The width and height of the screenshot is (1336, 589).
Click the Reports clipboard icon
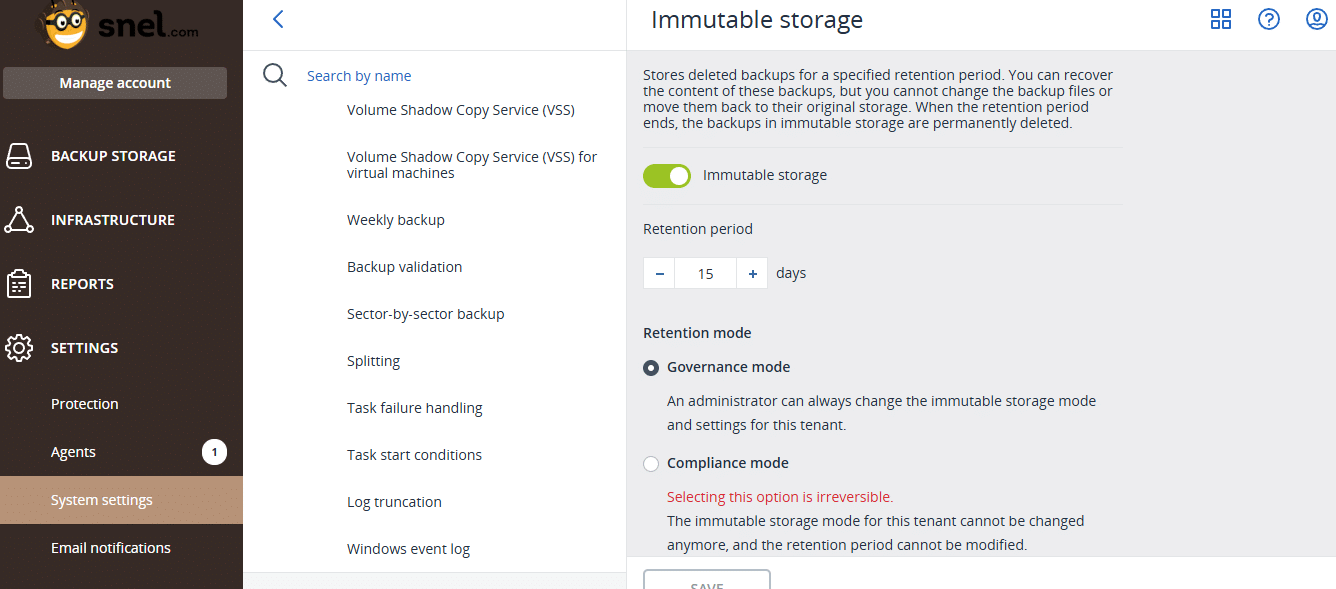[19, 284]
